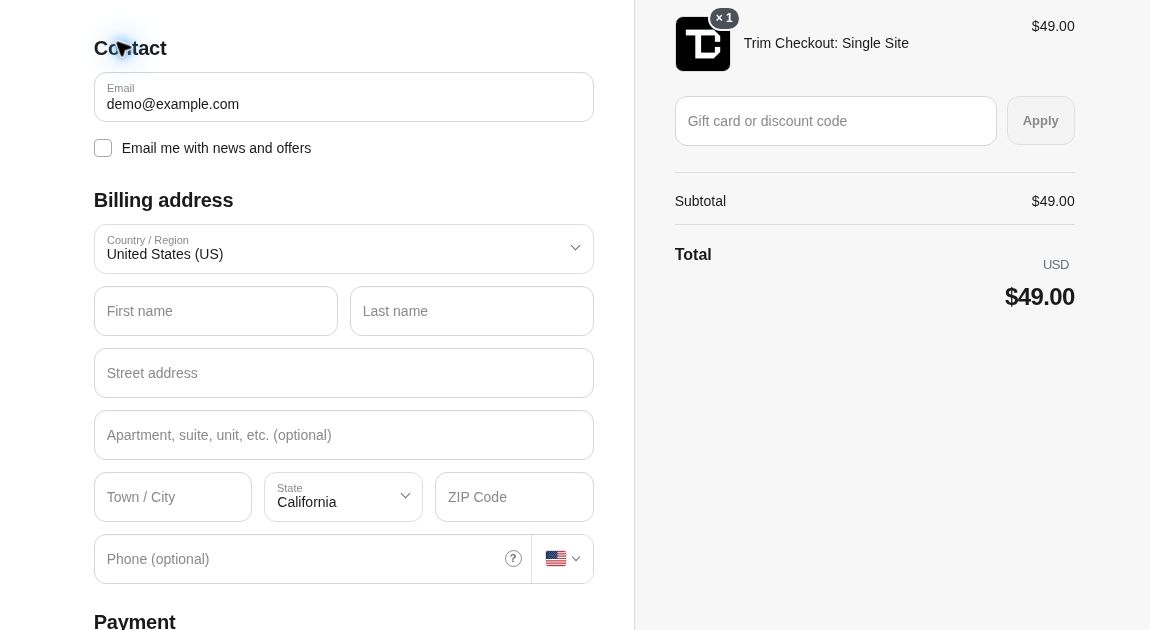Click into the First name field
Viewport: 1150px width, 630px height.
tap(216, 311)
